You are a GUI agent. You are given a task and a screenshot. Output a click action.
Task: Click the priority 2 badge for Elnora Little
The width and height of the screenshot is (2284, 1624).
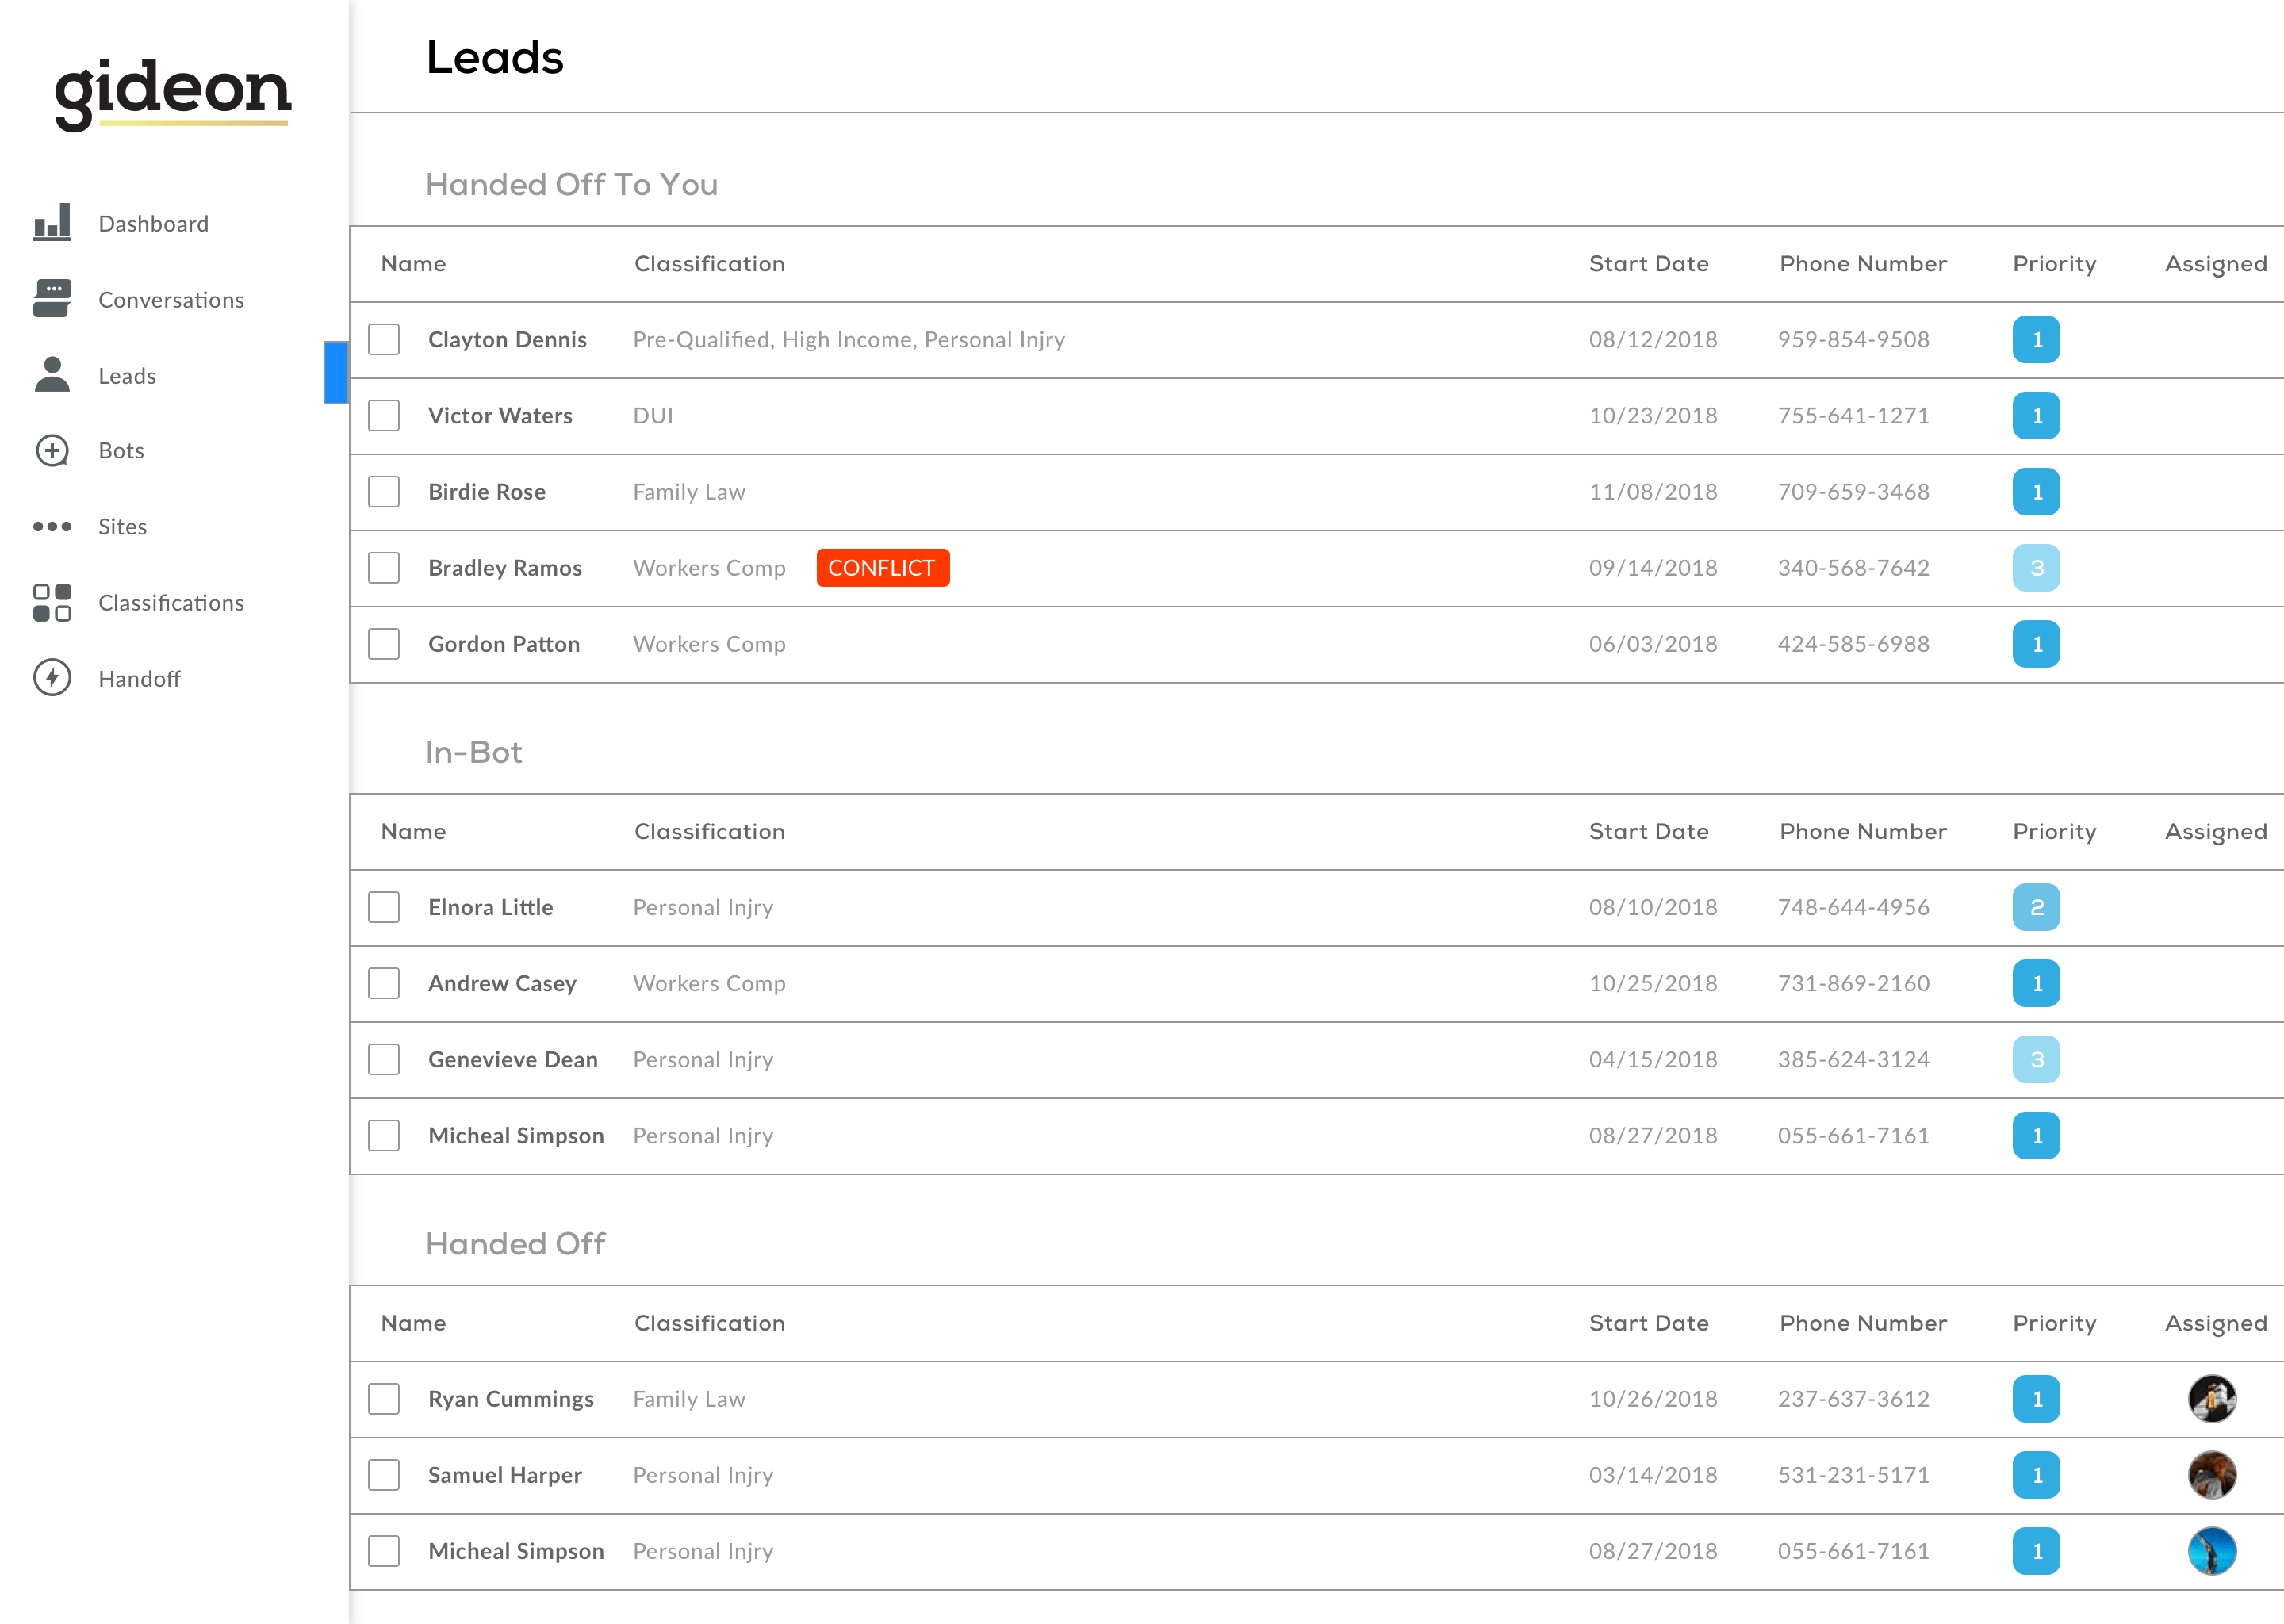pyautogui.click(x=2036, y=906)
